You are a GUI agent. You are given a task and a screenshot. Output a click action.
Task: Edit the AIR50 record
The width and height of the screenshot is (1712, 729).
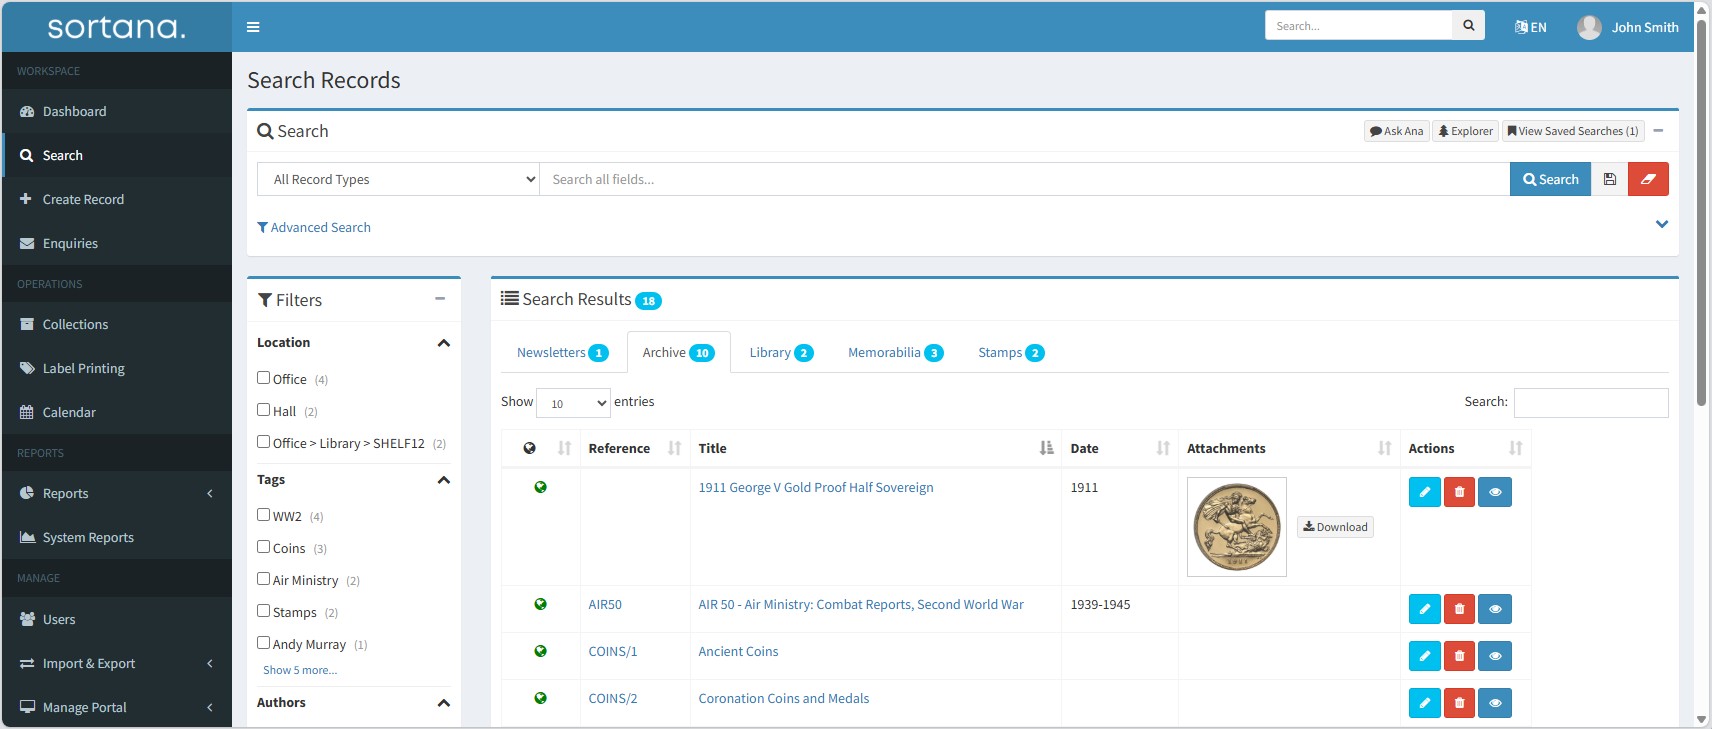(1425, 609)
